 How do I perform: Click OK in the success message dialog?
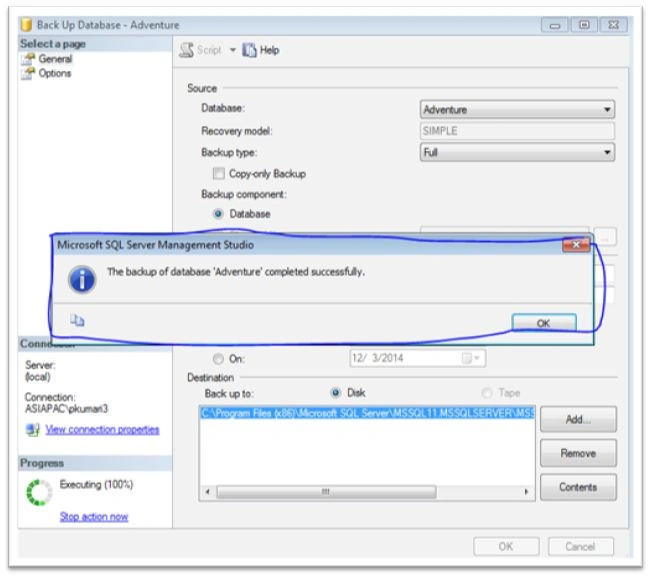coord(543,323)
